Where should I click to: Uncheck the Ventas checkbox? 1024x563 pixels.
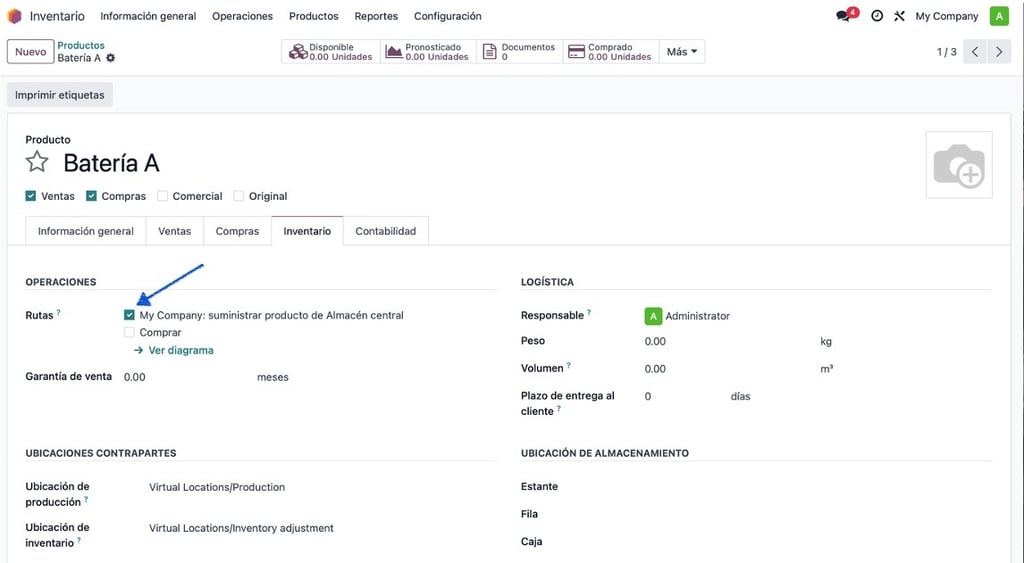pos(31,196)
